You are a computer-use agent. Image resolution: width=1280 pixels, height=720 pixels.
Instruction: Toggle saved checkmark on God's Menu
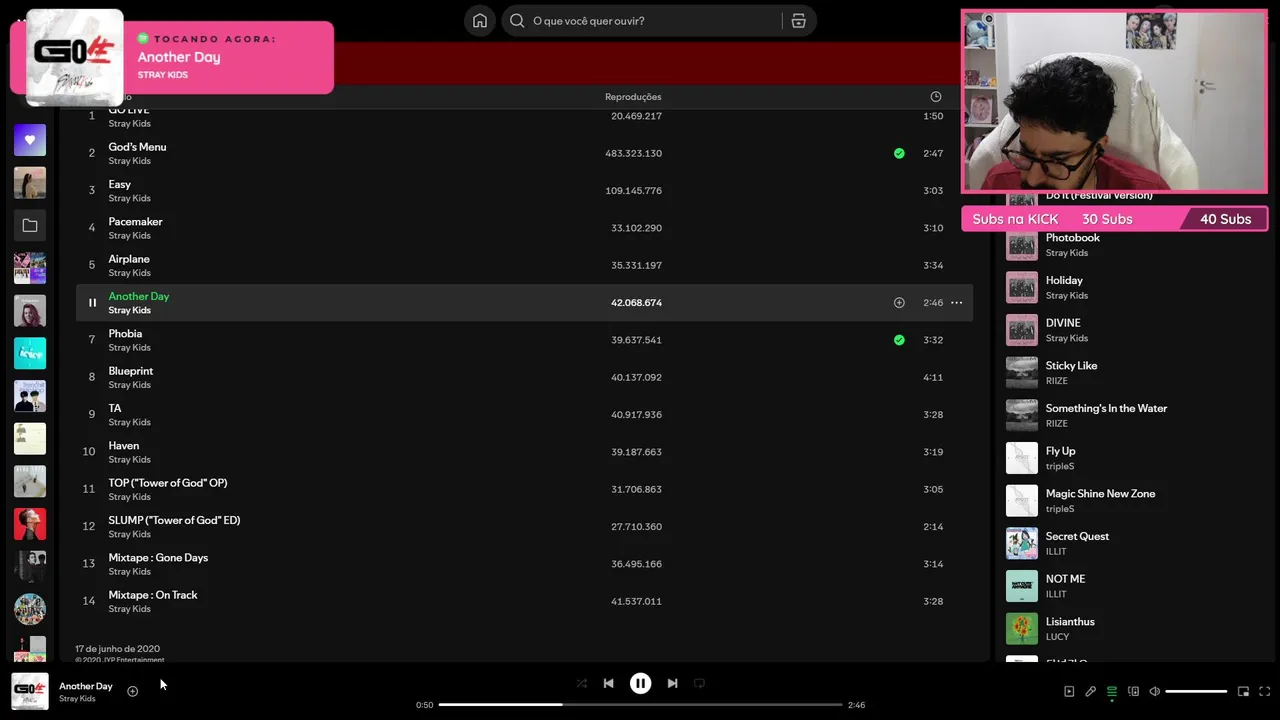(x=899, y=154)
